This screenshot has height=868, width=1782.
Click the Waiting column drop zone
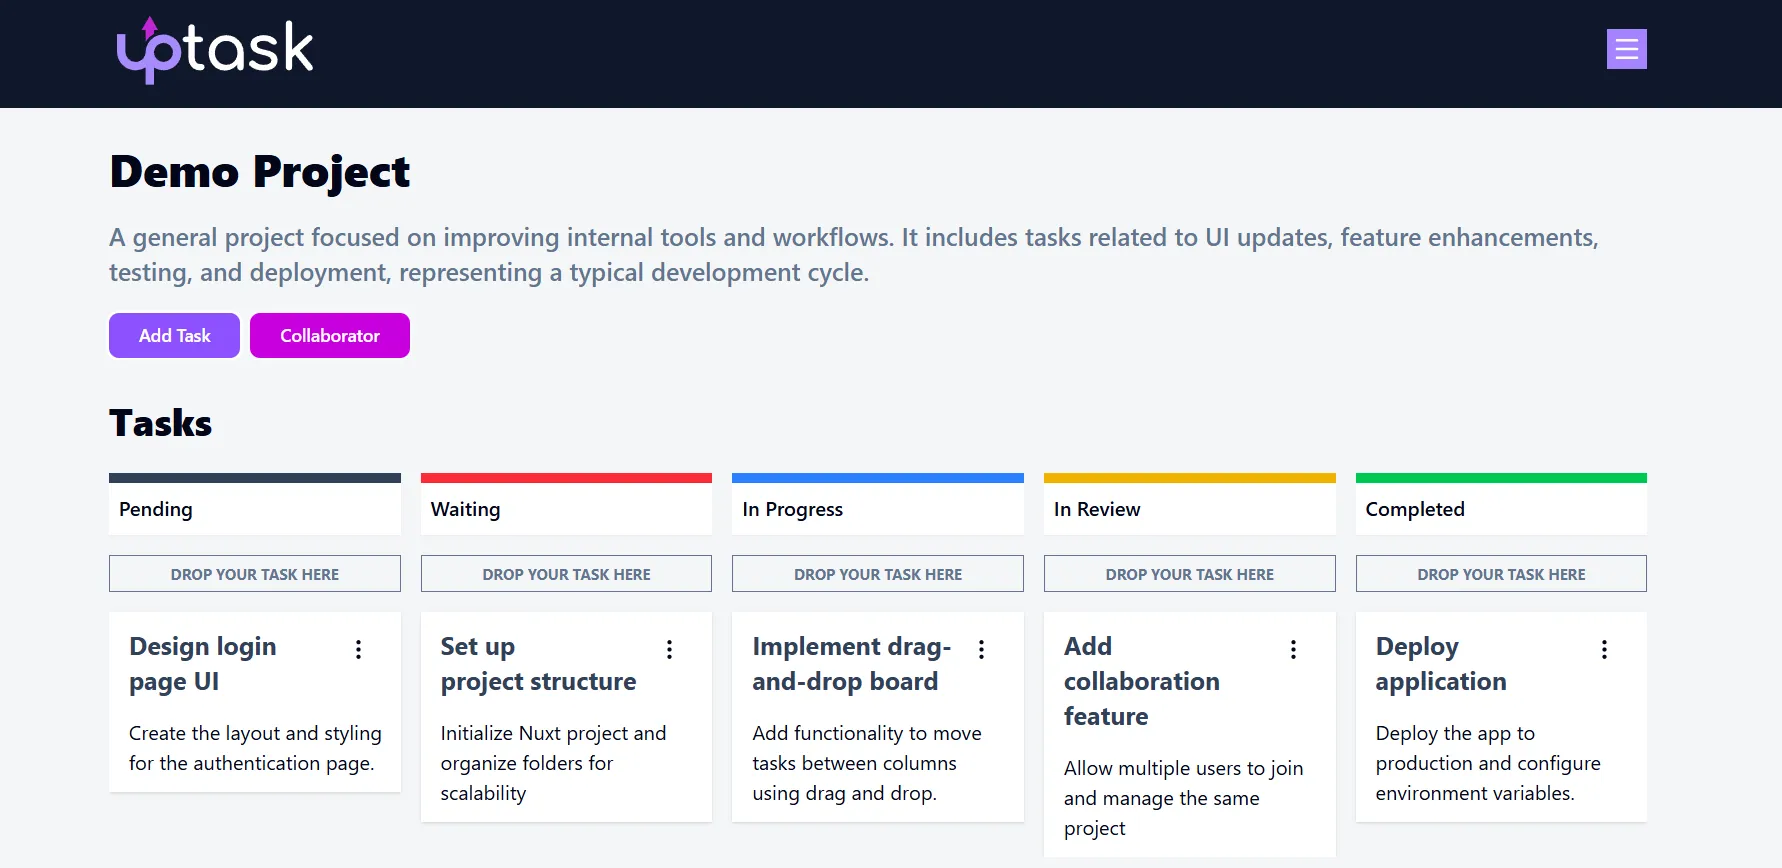point(566,574)
